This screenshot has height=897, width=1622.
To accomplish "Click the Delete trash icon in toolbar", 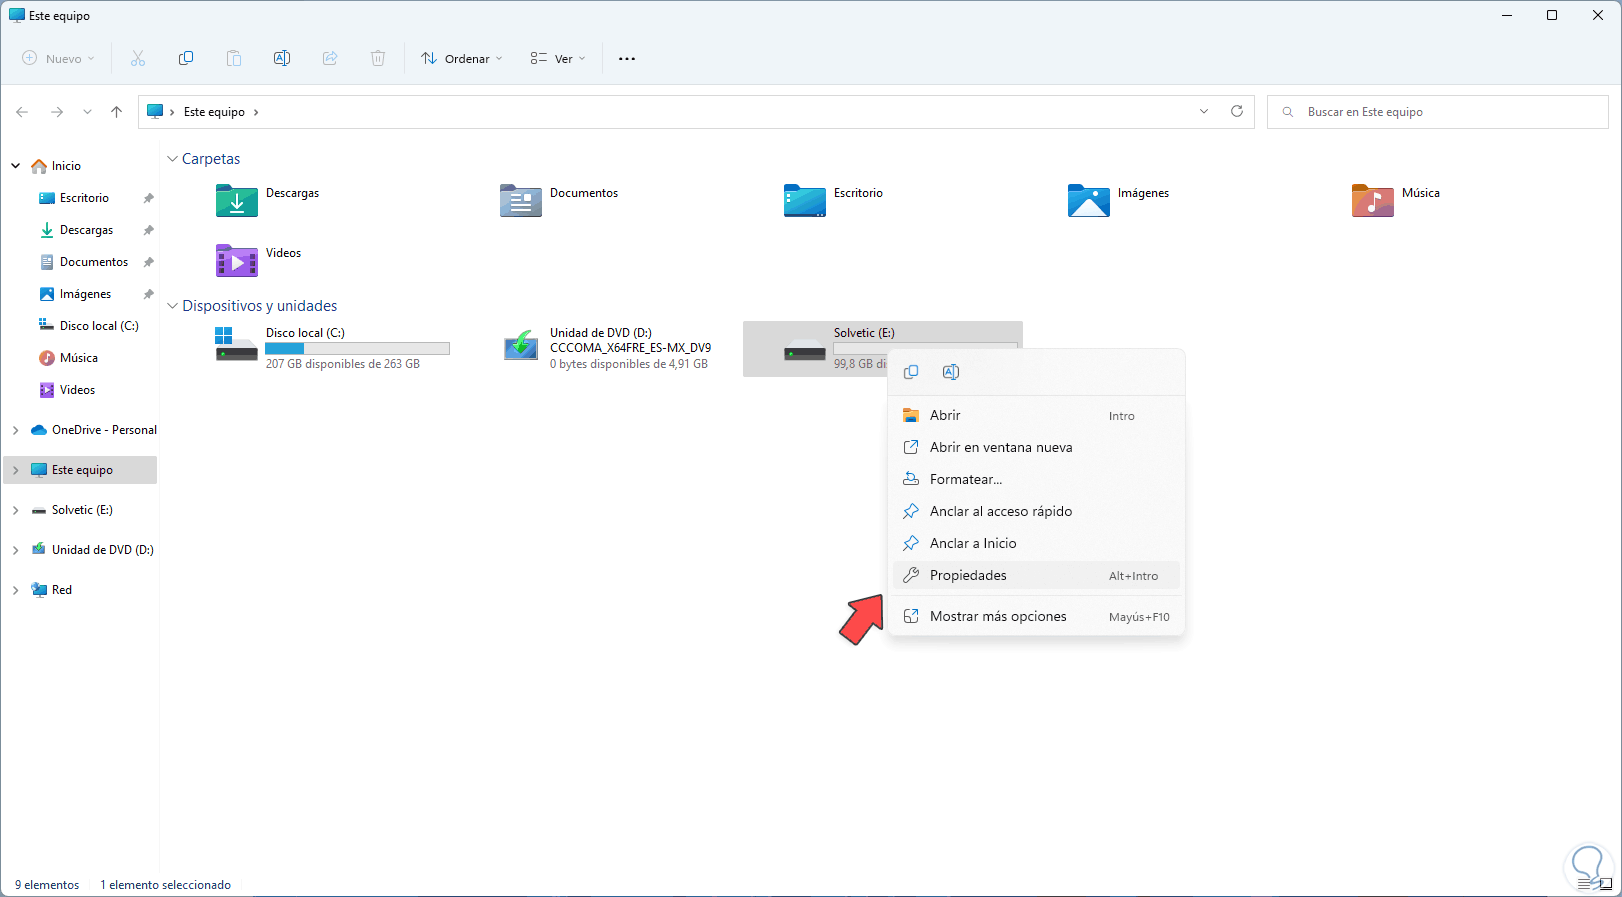I will pos(378,59).
